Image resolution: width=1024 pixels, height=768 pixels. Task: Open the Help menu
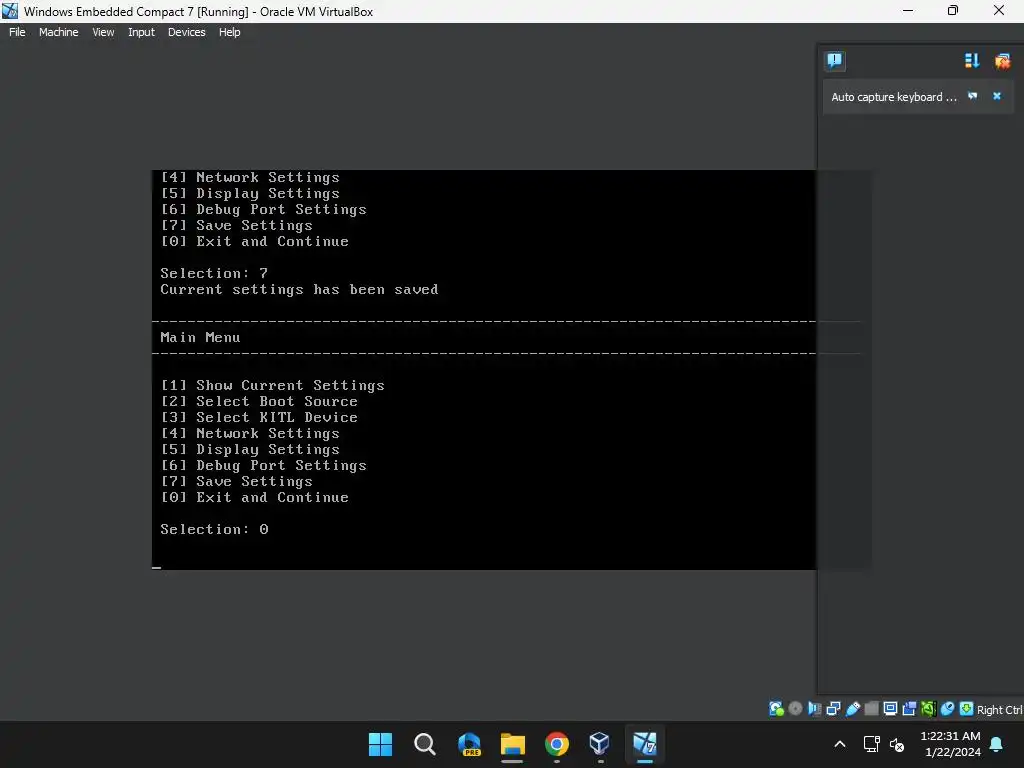point(229,32)
